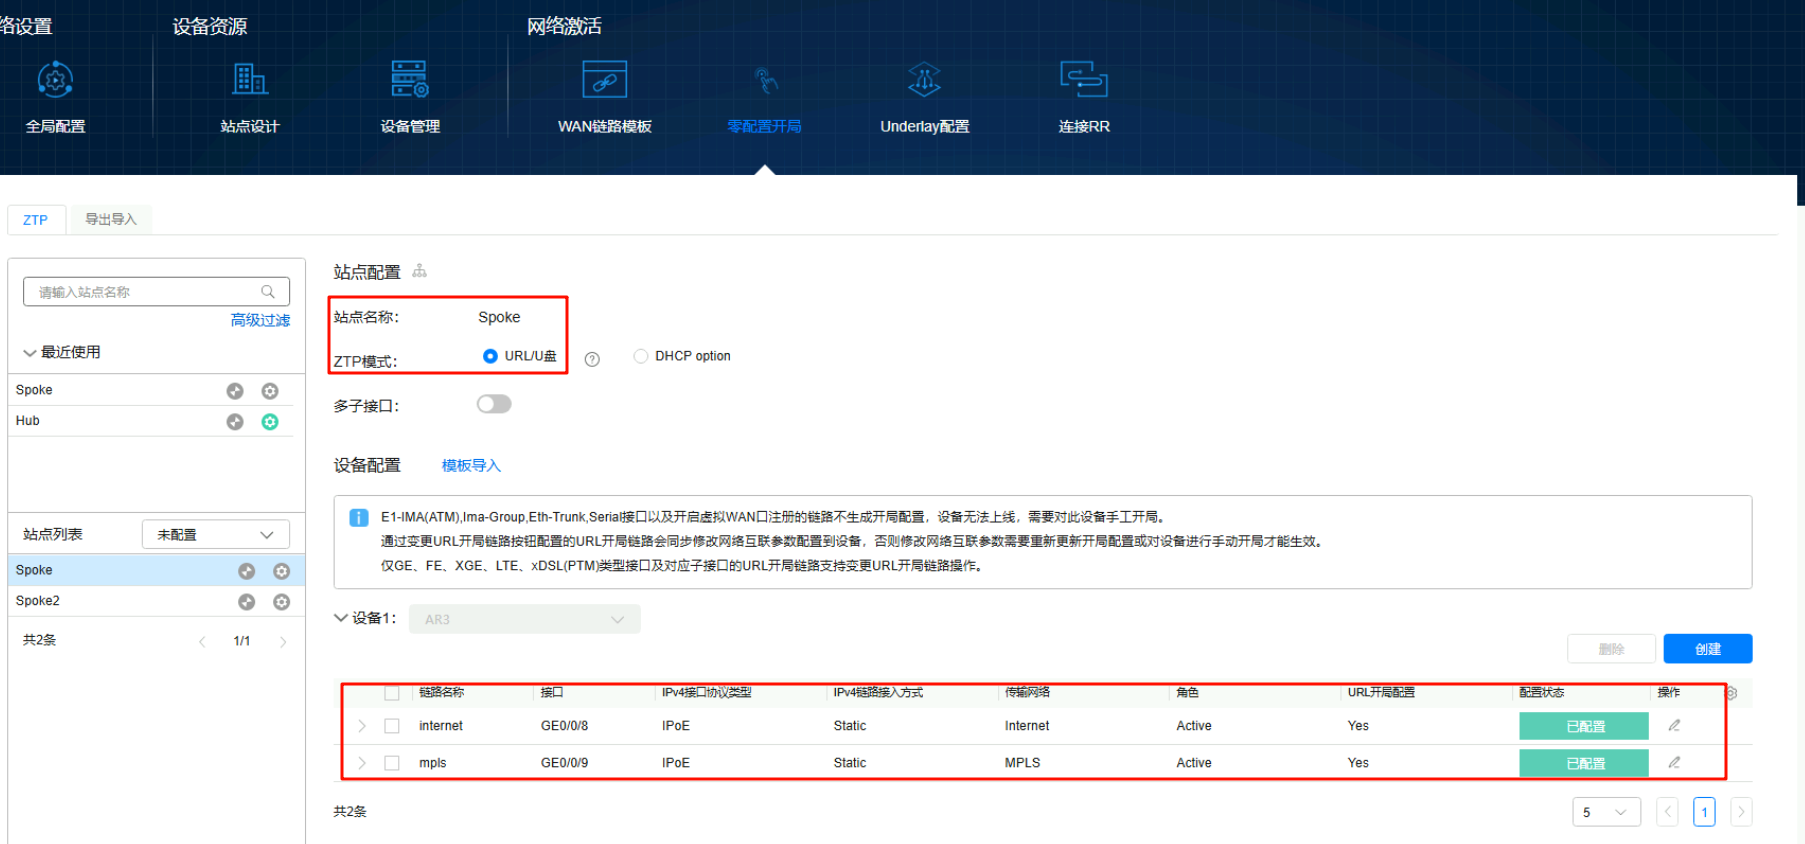This screenshot has width=1805, height=844.
Task: Toggle the 多子接口 switch
Action: tap(494, 404)
